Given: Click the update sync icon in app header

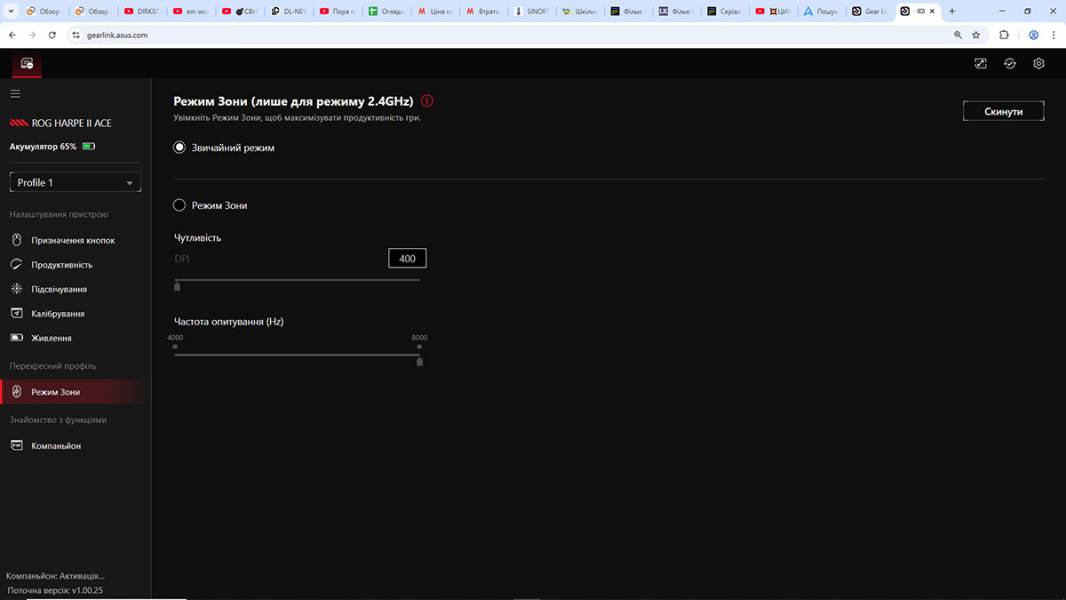Looking at the screenshot, I should coord(1010,63).
